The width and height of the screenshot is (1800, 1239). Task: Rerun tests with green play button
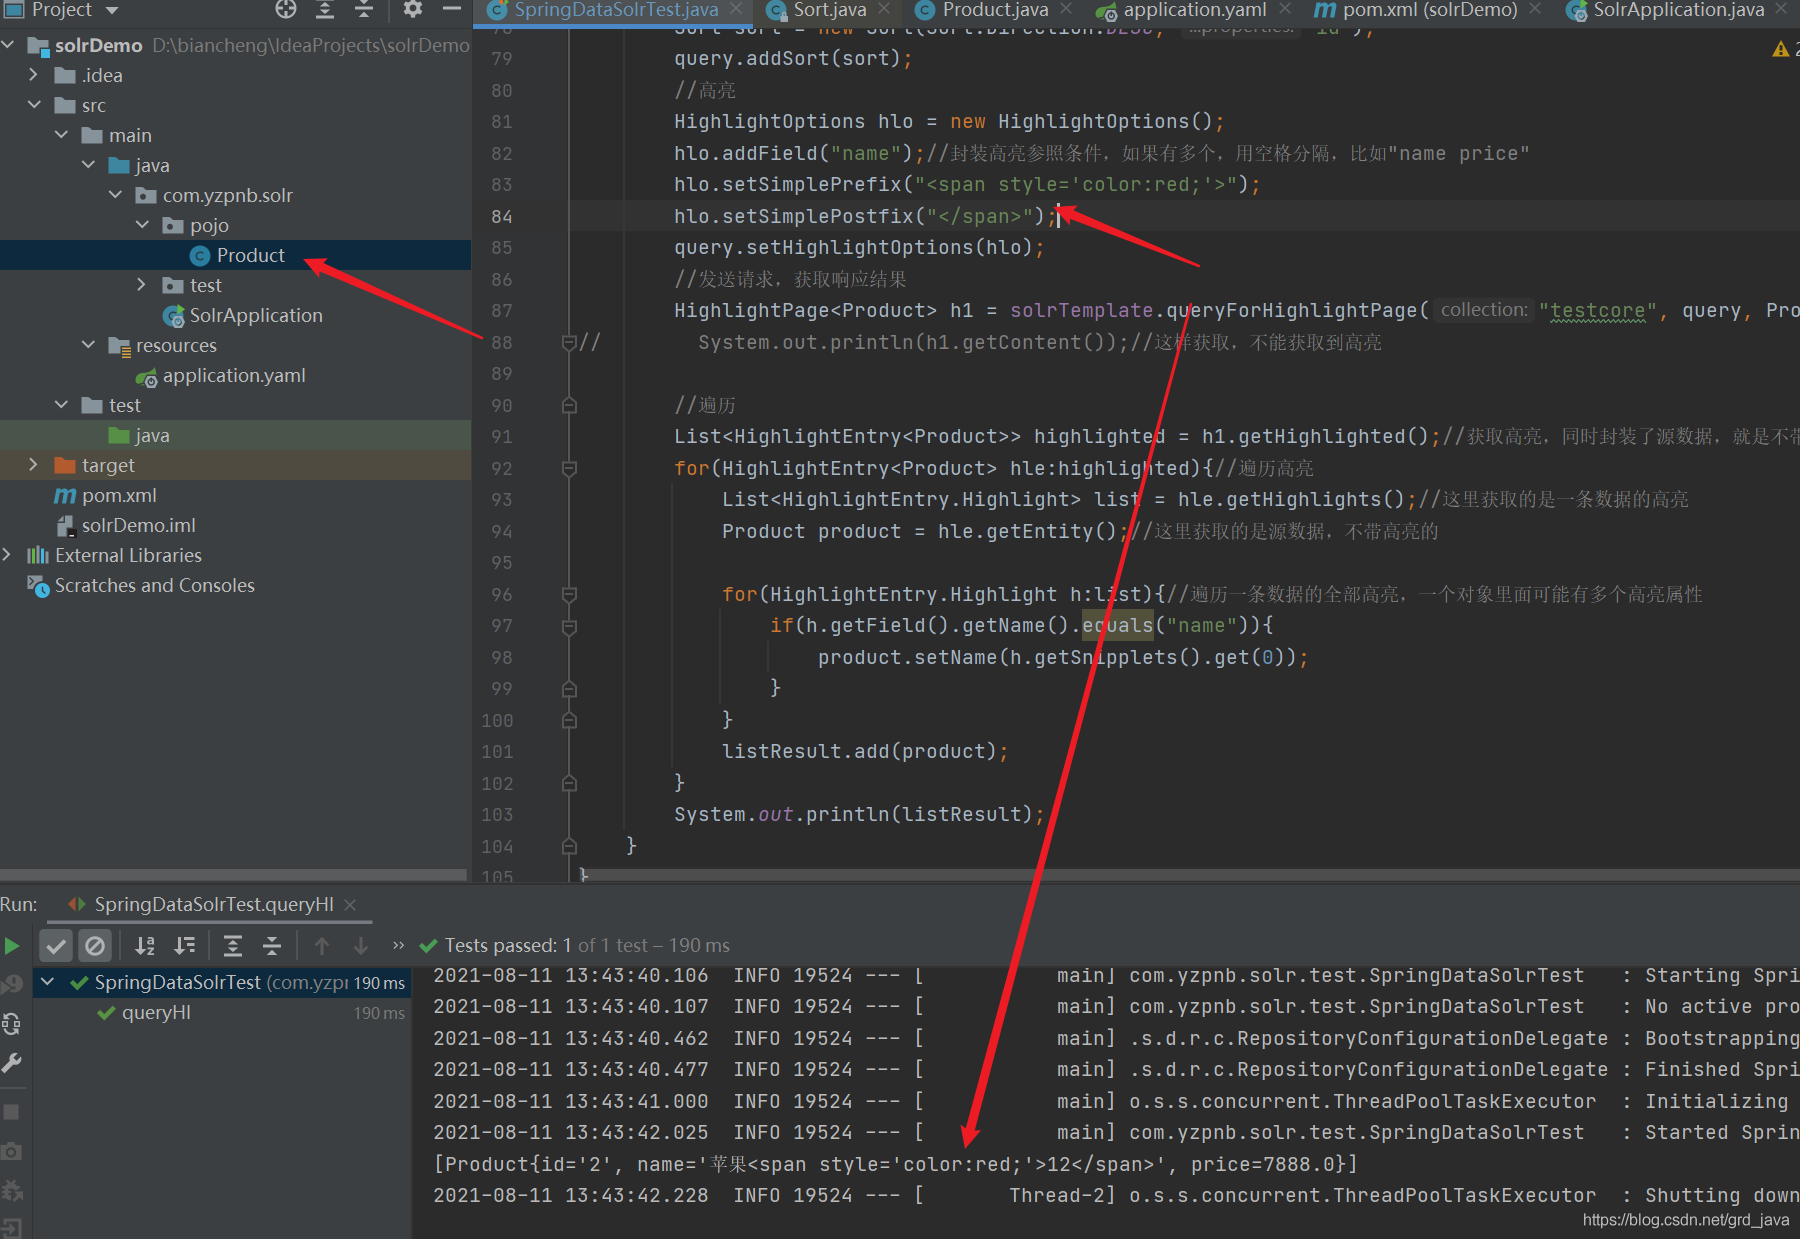coord(12,946)
